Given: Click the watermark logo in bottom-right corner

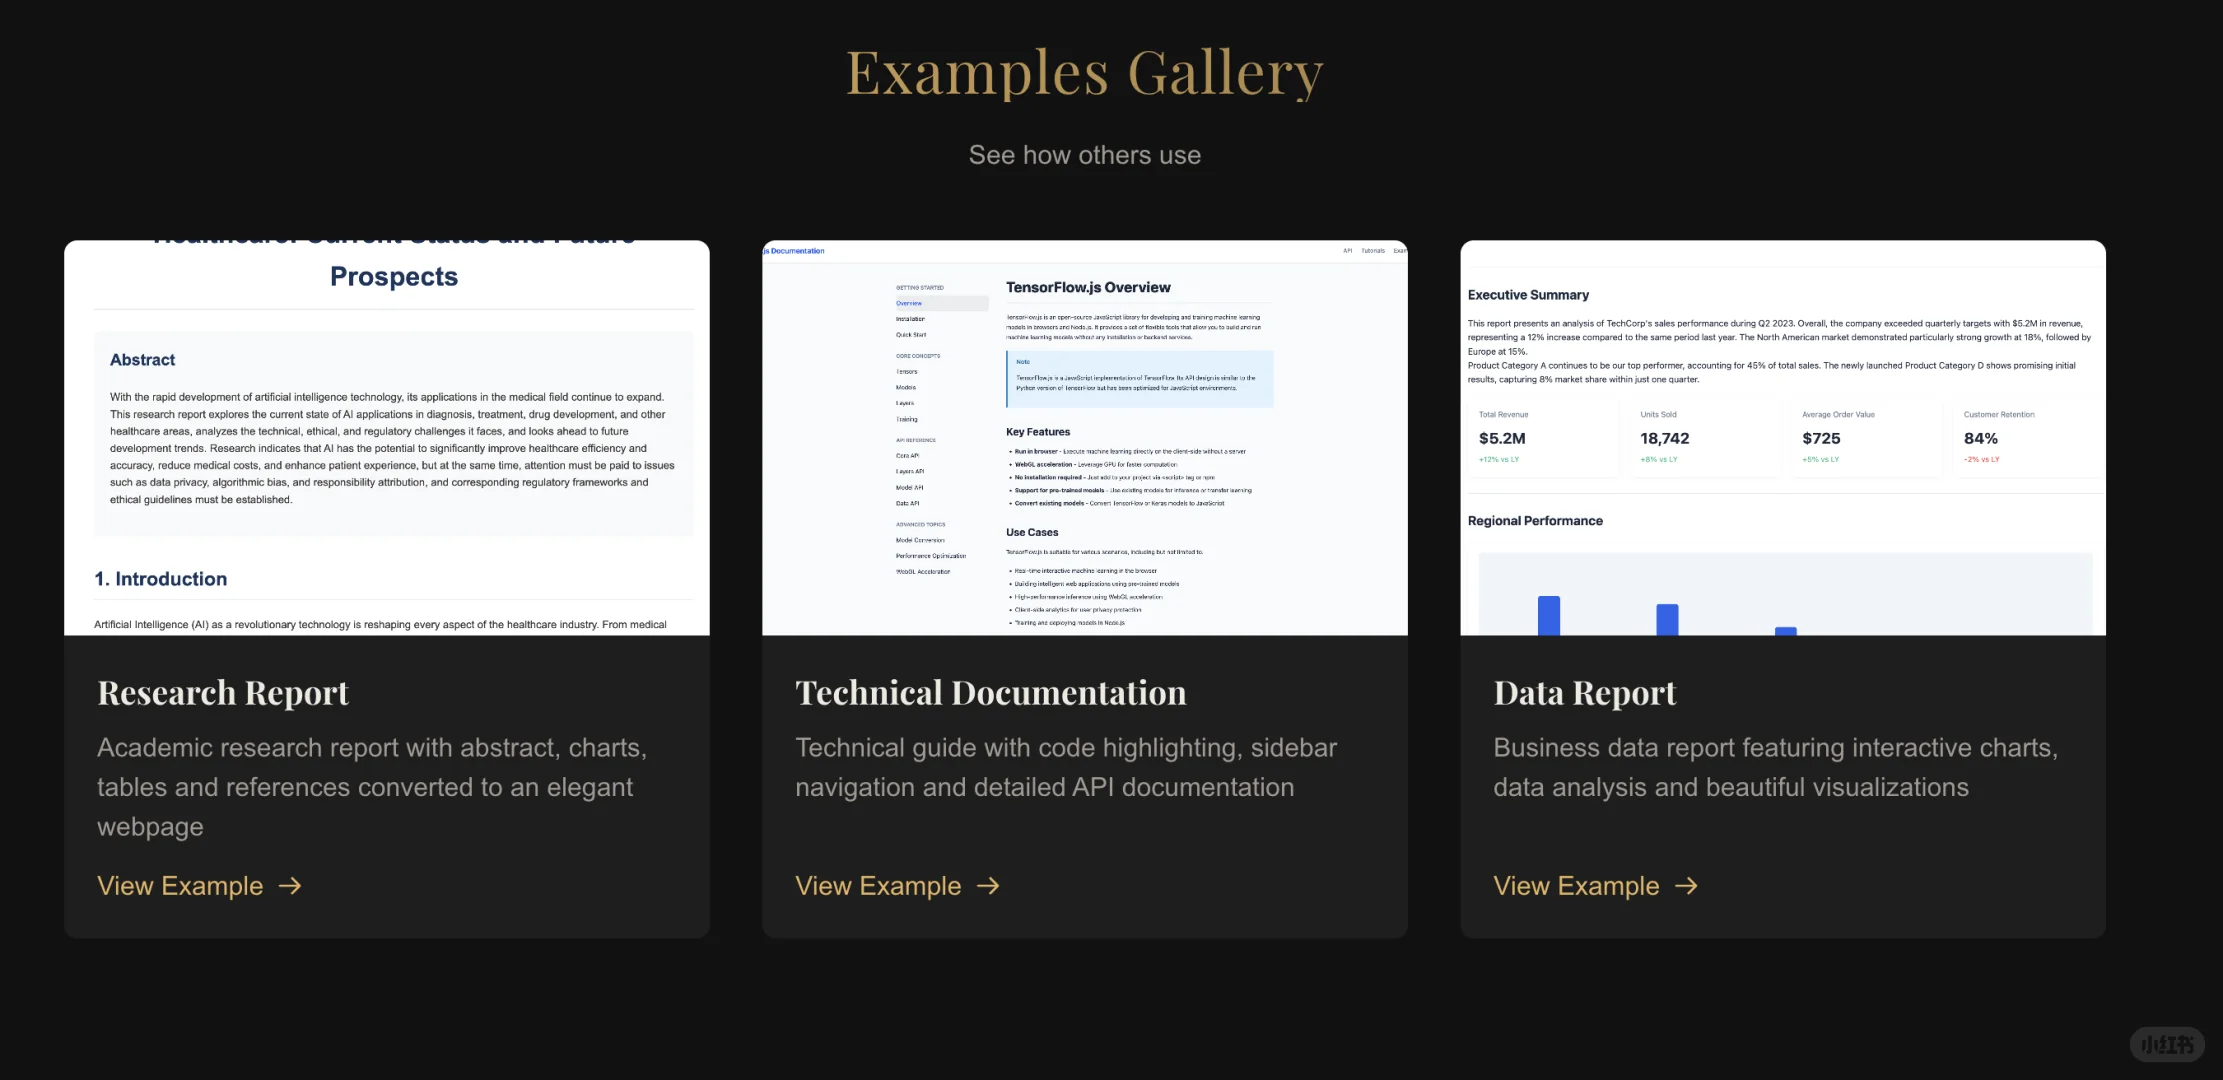Looking at the screenshot, I should 2166,1045.
